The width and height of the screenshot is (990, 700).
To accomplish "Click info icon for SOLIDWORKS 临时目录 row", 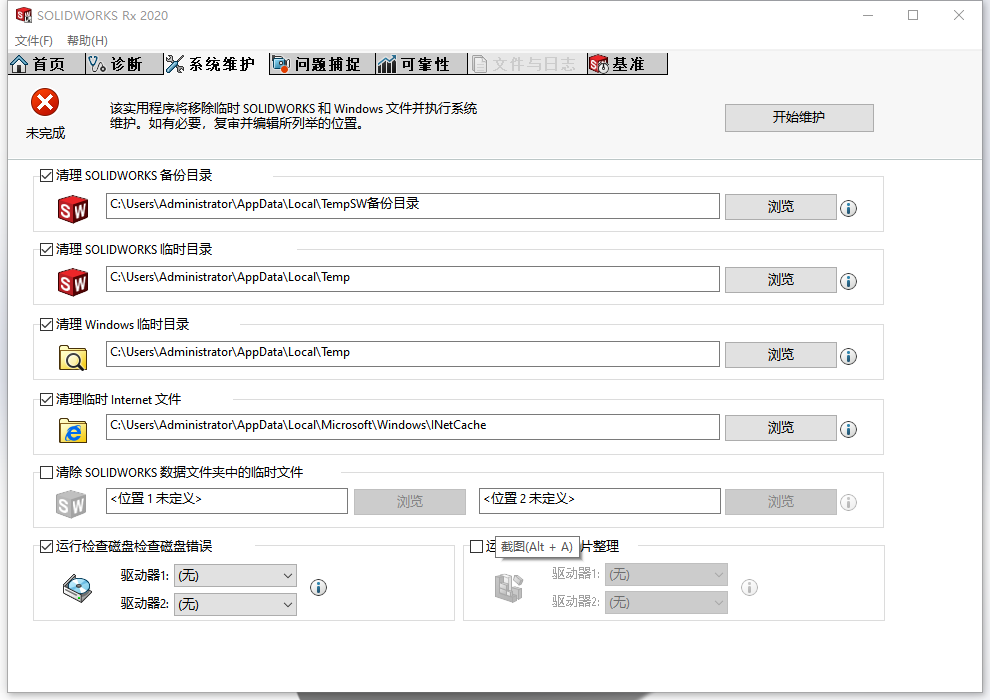I will click(849, 281).
